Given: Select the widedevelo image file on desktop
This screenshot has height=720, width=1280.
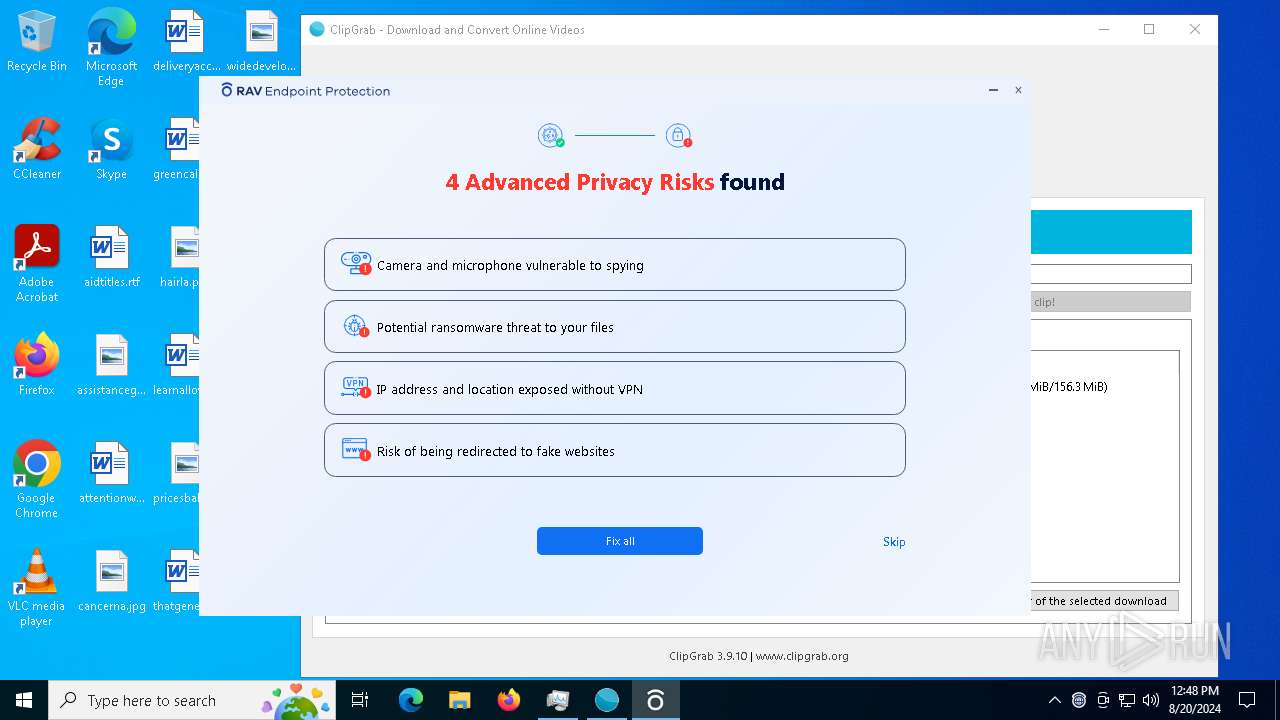Looking at the screenshot, I should click(x=261, y=41).
